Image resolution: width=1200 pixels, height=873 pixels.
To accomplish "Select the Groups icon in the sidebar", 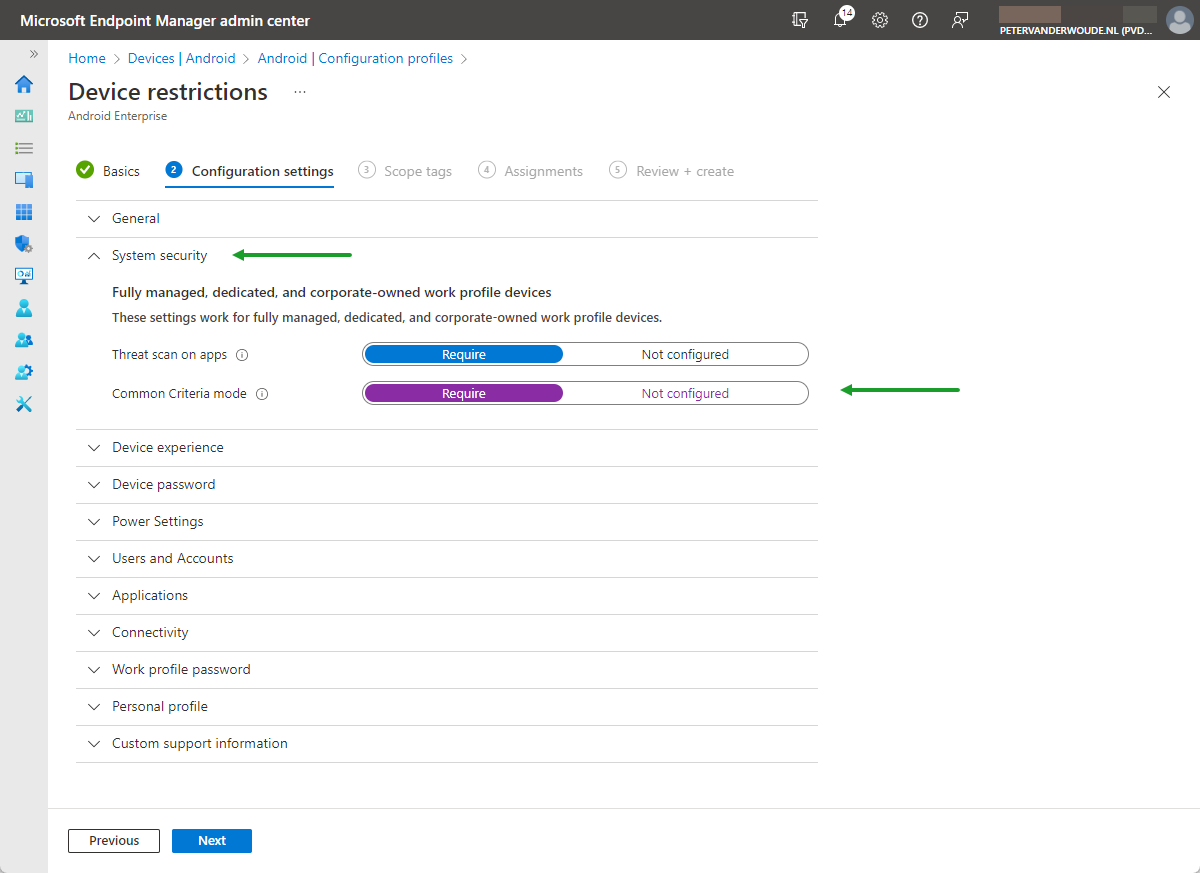I will (23, 340).
